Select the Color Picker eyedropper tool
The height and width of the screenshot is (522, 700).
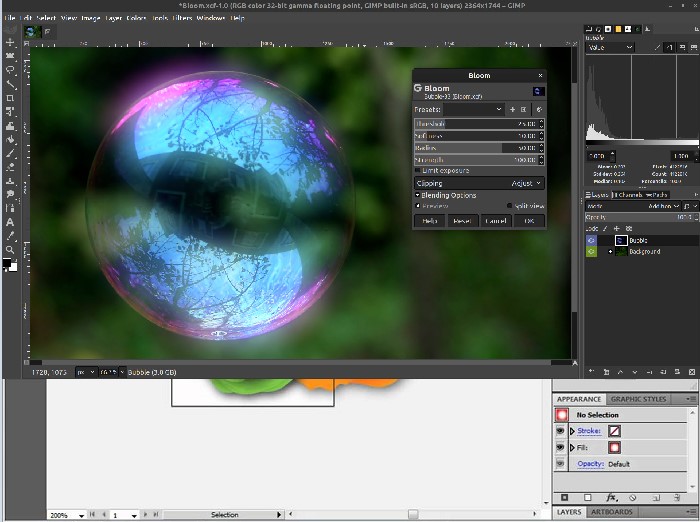(x=10, y=236)
